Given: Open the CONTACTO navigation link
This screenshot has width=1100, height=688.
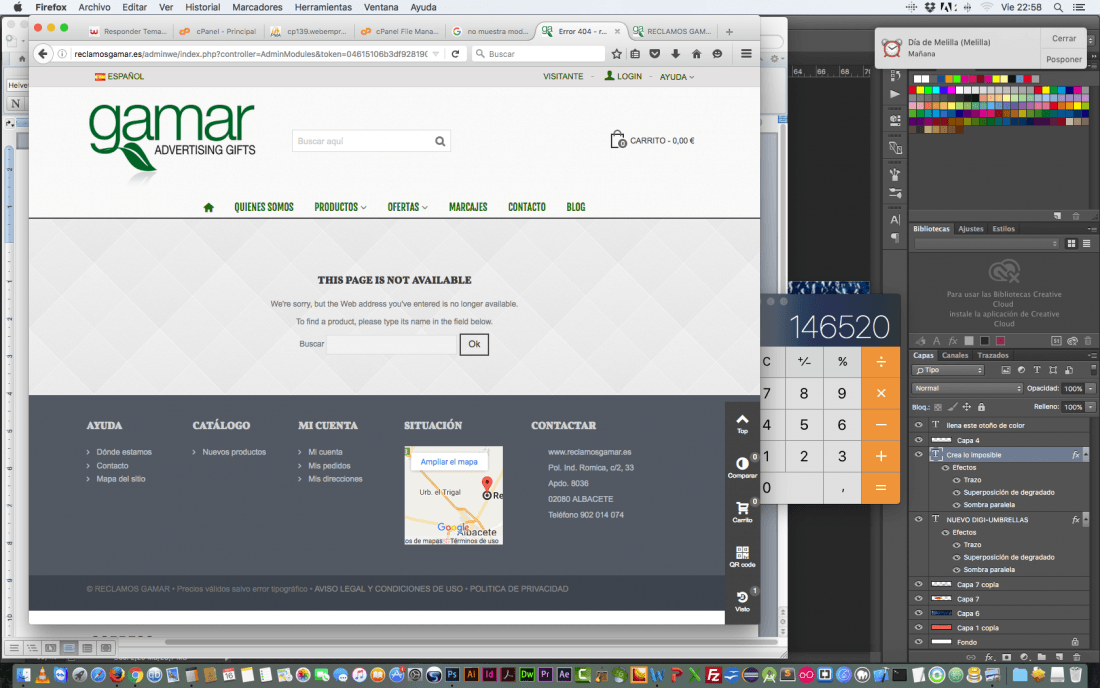Looking at the screenshot, I should tap(527, 207).
